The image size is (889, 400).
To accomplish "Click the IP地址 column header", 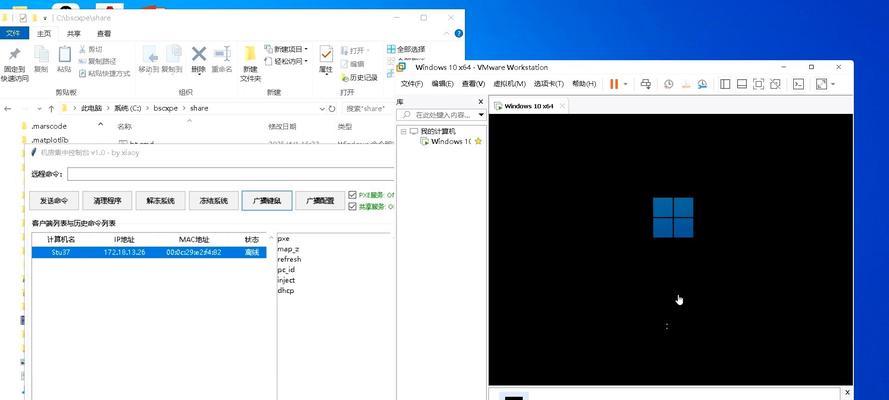I will click(124, 240).
